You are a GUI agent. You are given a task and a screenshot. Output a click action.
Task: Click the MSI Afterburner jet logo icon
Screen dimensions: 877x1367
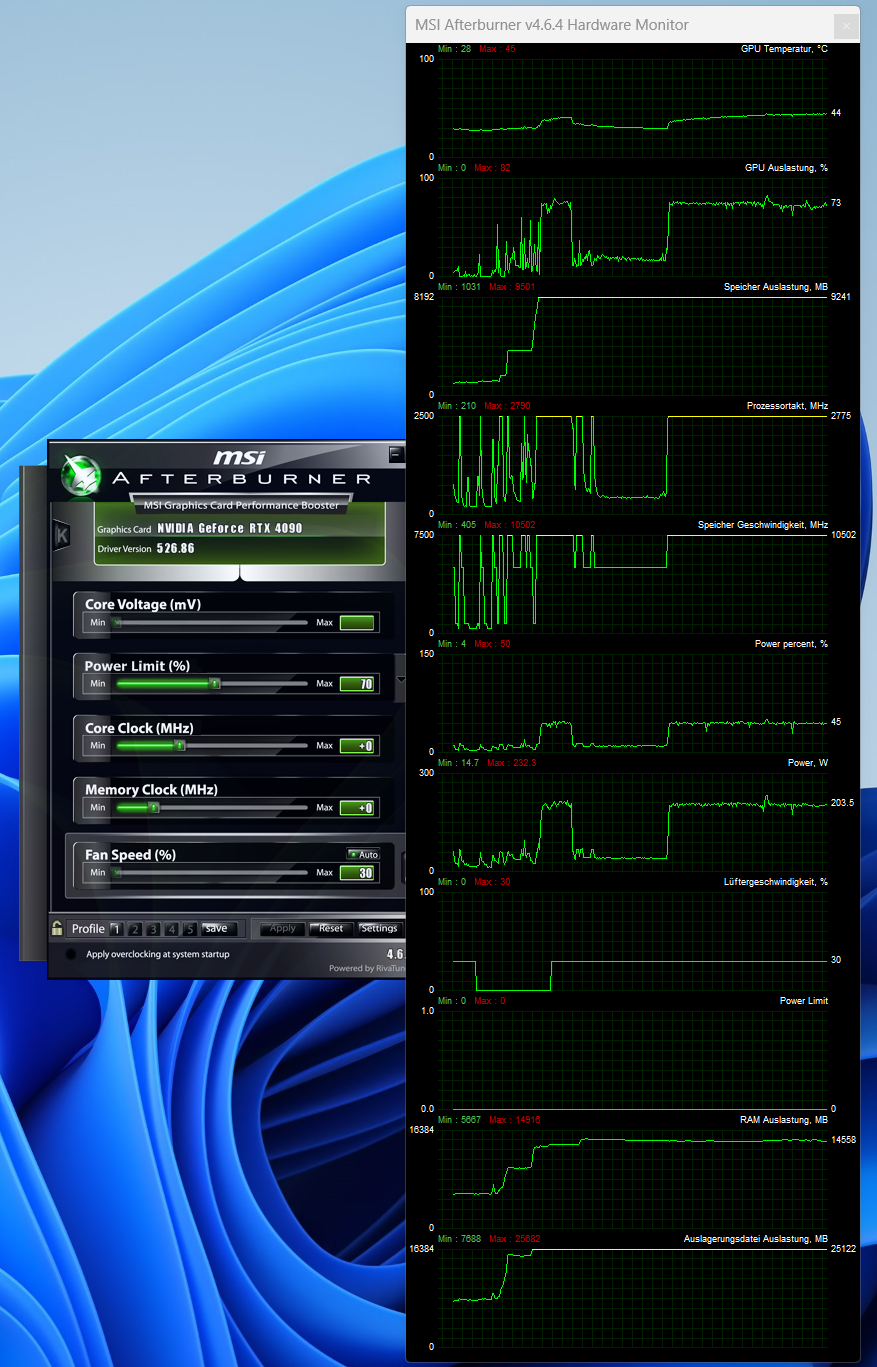[x=81, y=474]
